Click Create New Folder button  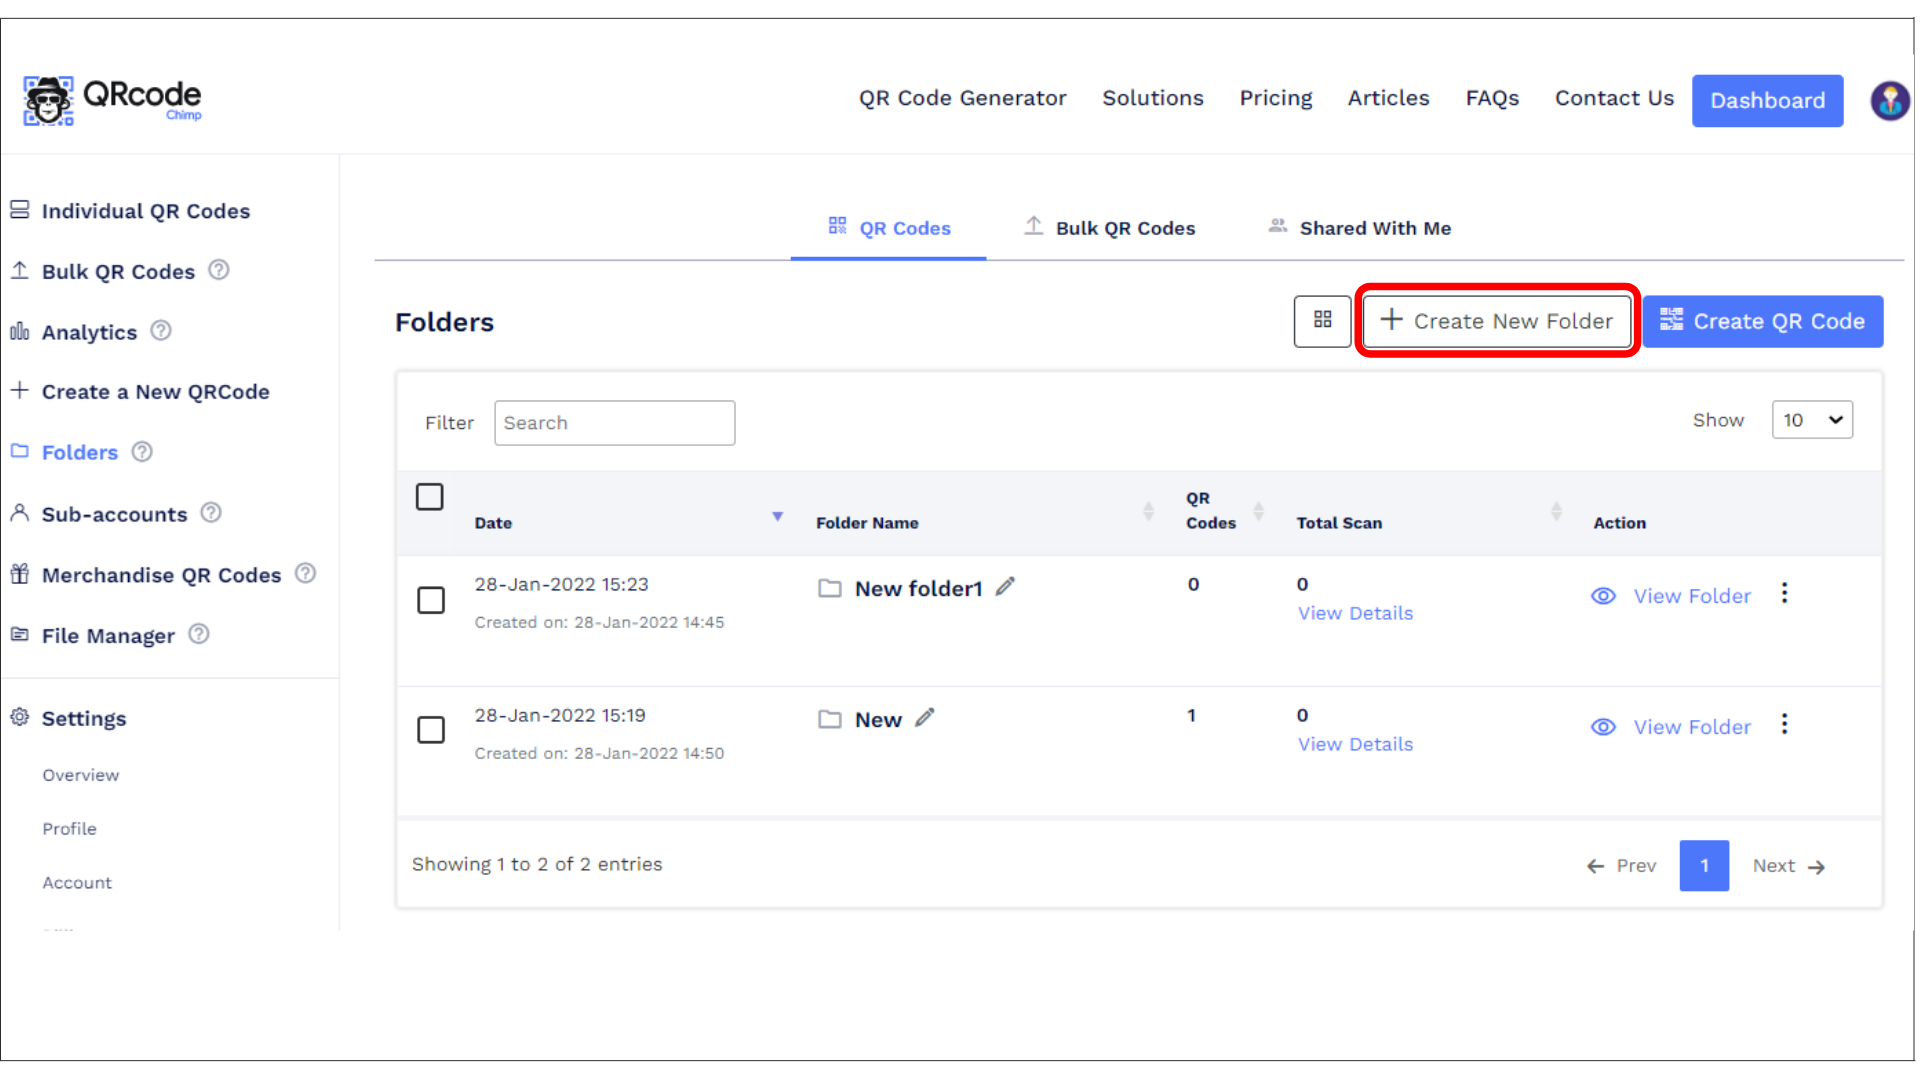coord(1497,321)
